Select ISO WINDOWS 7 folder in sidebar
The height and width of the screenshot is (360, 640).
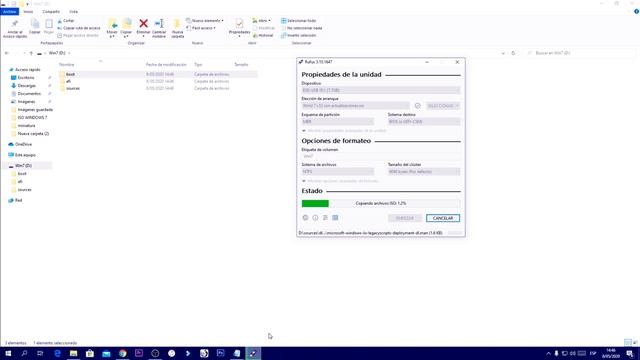pos(32,118)
